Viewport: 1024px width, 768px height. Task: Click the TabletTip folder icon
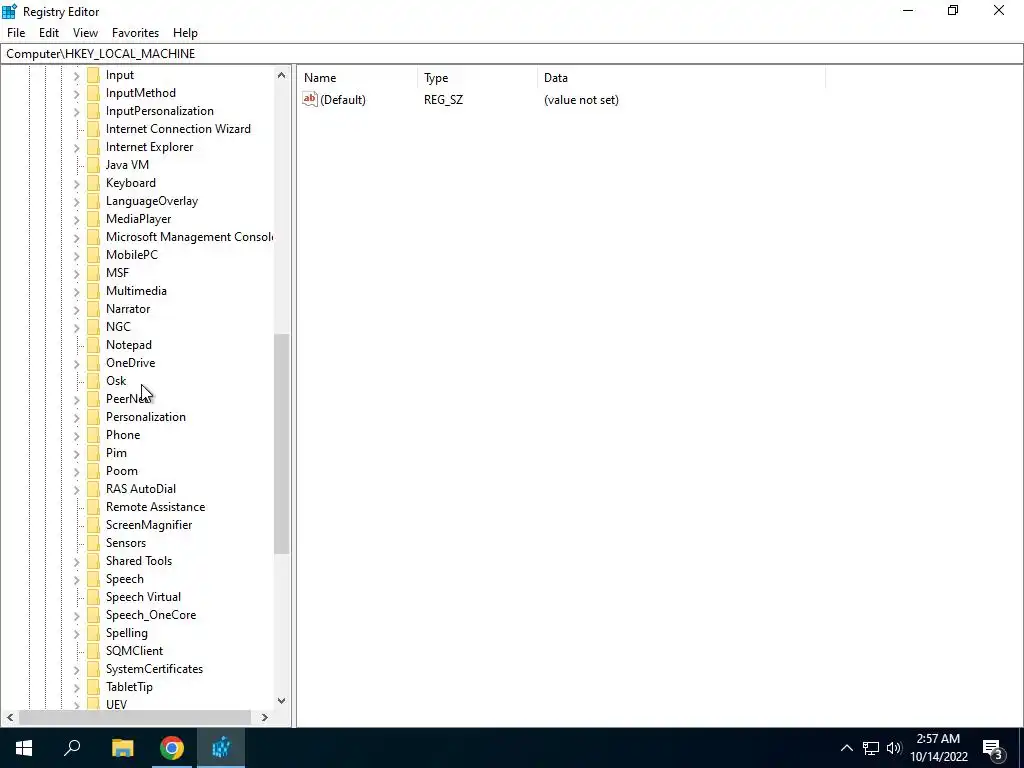tap(93, 687)
